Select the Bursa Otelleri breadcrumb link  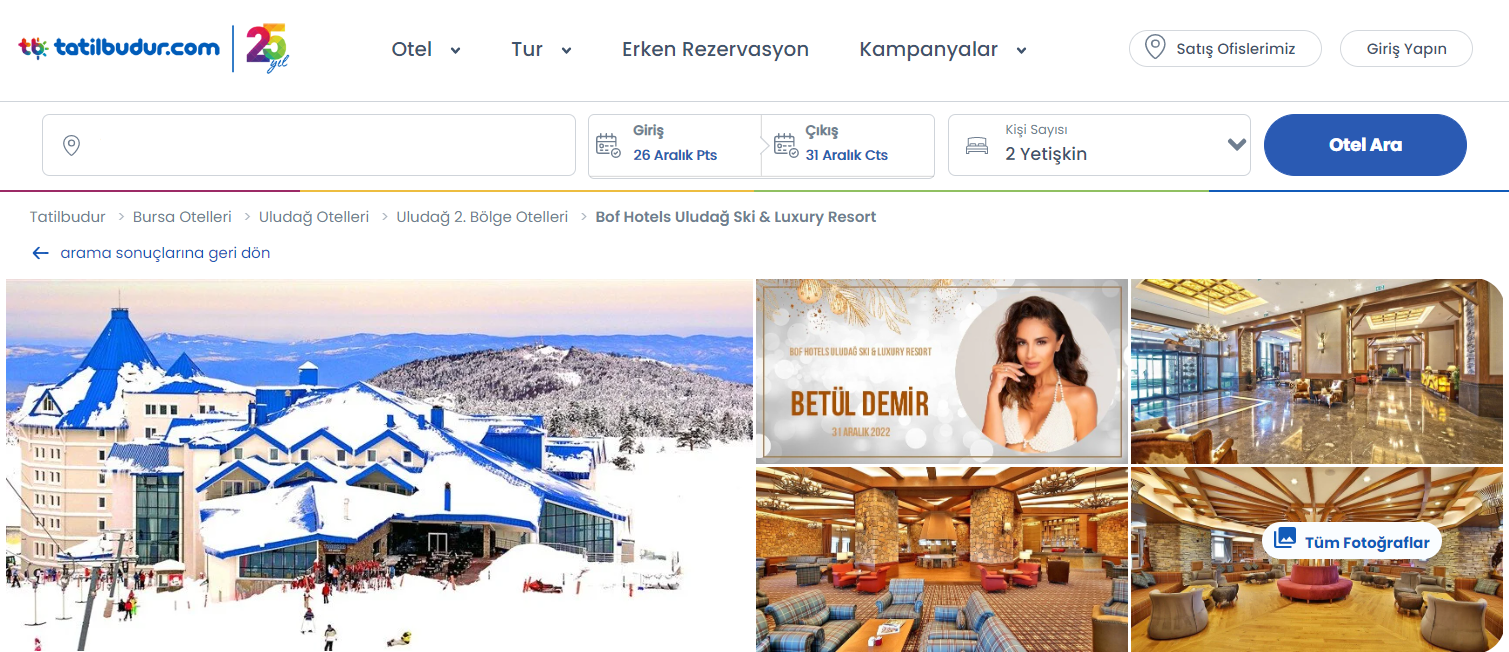click(182, 217)
